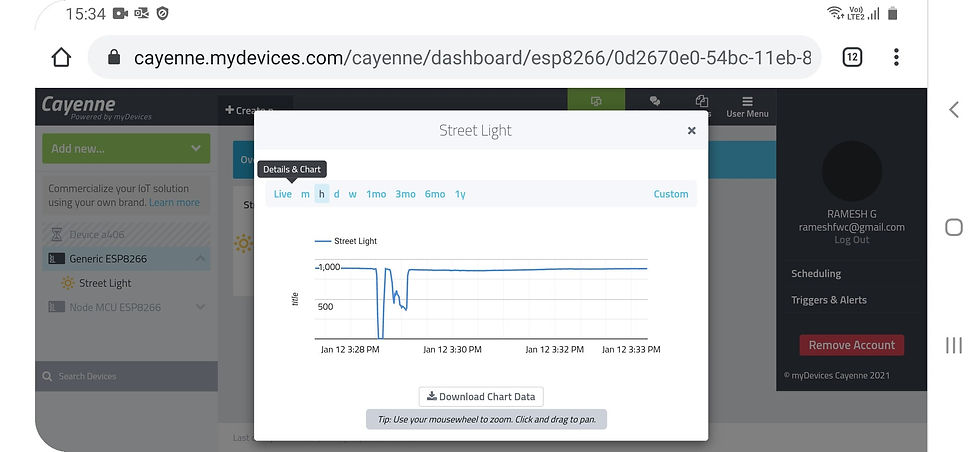980x452 pixels.
Task: Select the m (minute) time range
Action: [305, 194]
